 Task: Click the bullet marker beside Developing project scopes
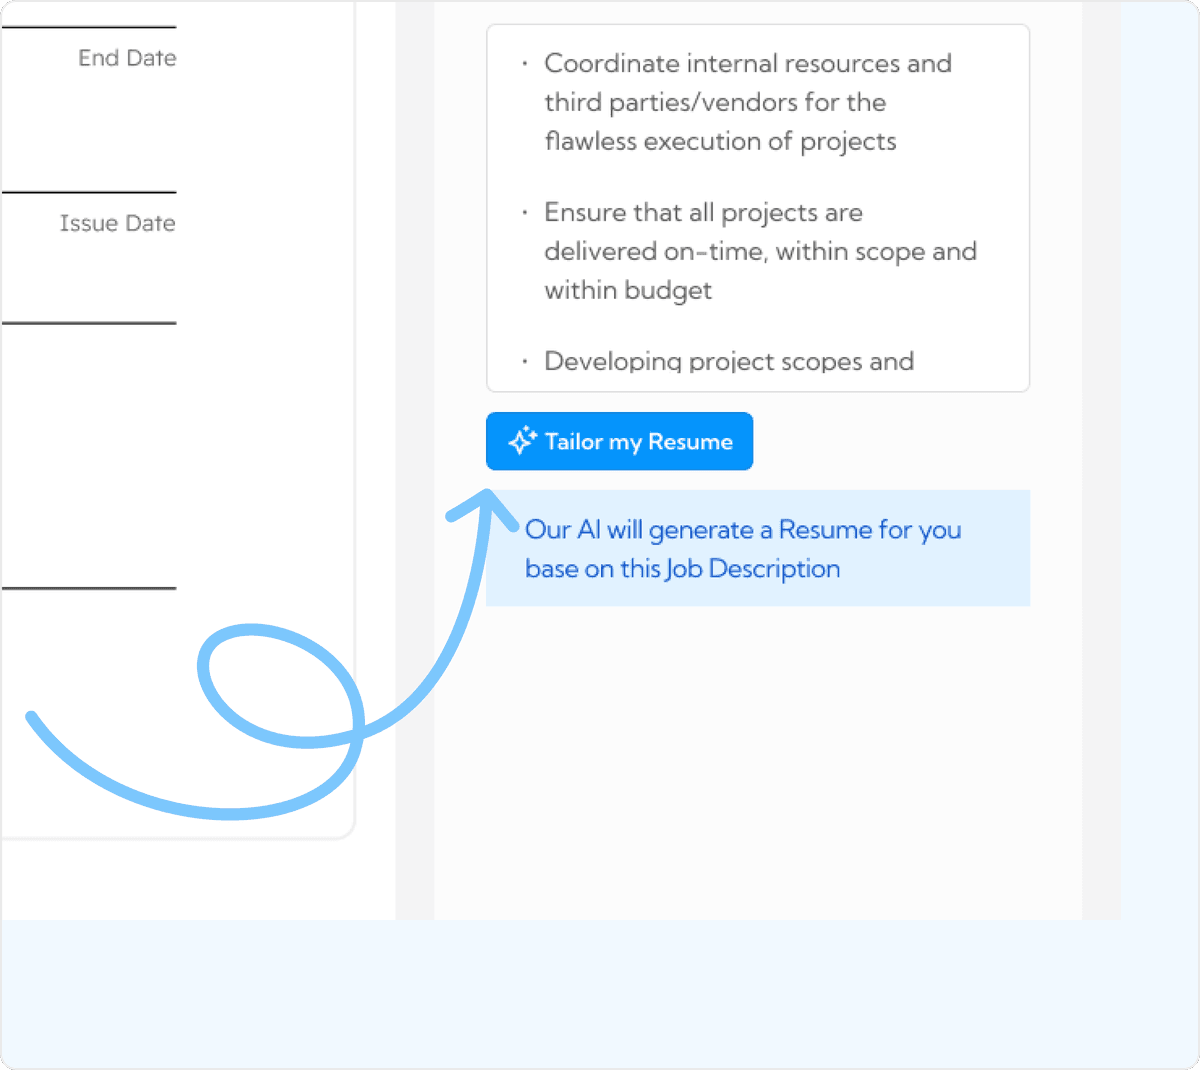(527, 362)
